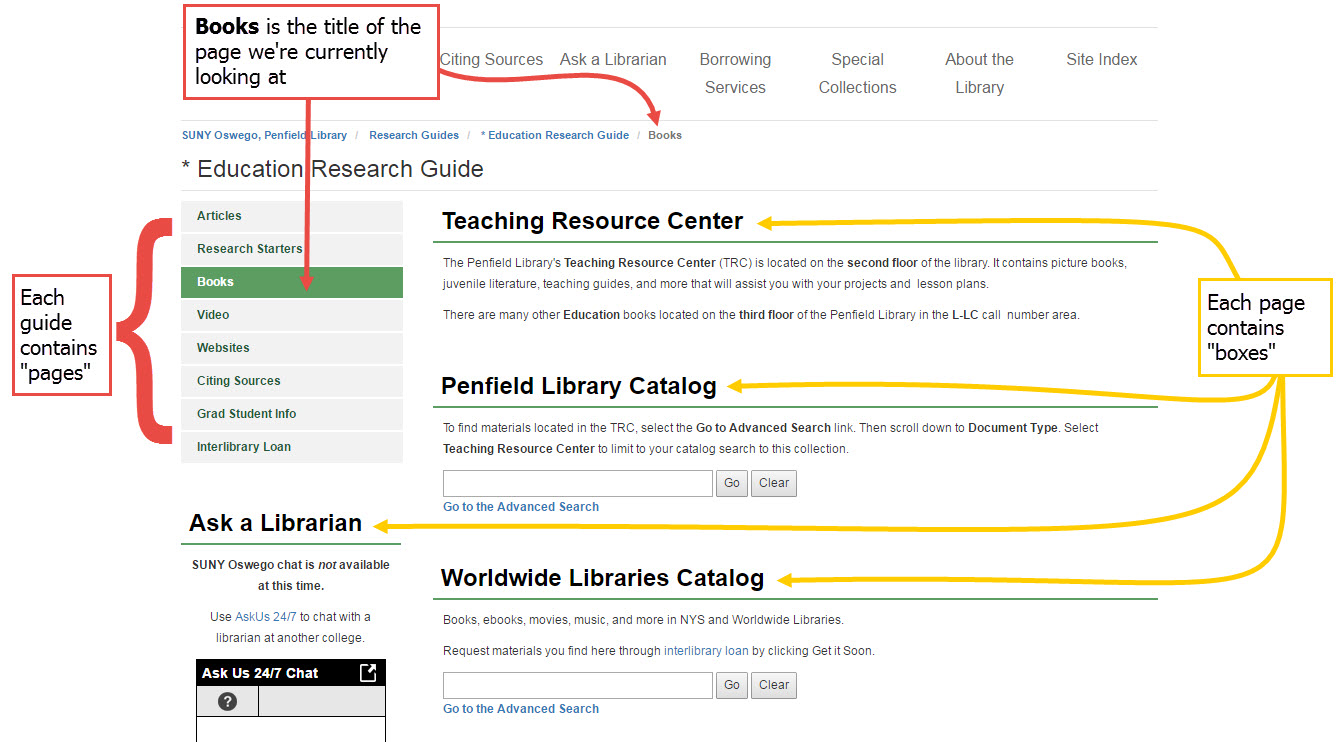Click the Ask a Librarian navigation link
The height and width of the screenshot is (742, 1341).
pyautogui.click(x=613, y=59)
